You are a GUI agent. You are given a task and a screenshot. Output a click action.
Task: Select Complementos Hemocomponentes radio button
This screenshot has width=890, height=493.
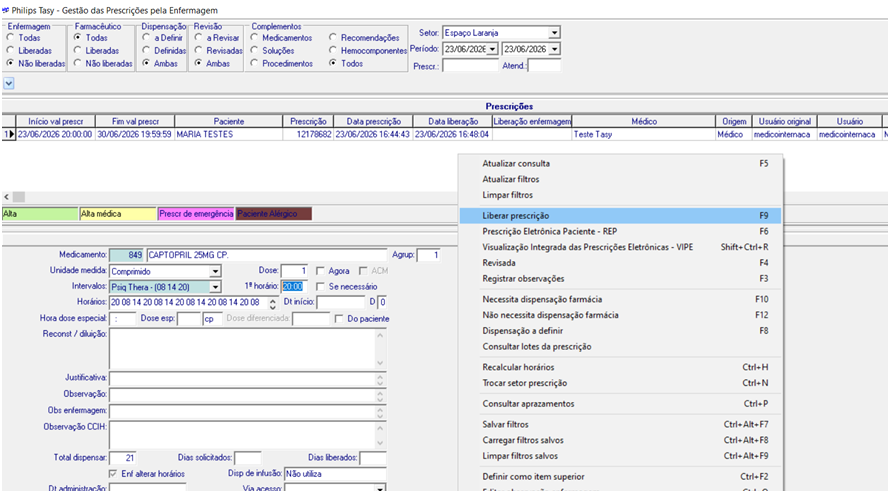pos(333,50)
